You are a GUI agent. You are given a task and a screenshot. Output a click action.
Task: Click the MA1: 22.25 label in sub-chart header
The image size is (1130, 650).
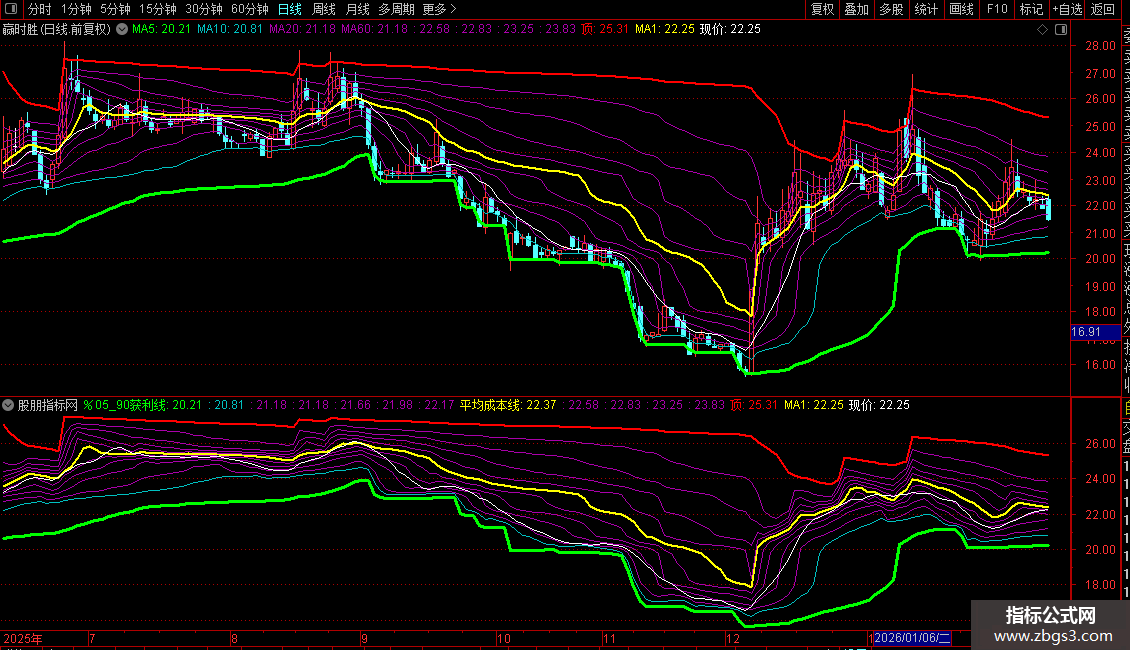[x=814, y=405]
